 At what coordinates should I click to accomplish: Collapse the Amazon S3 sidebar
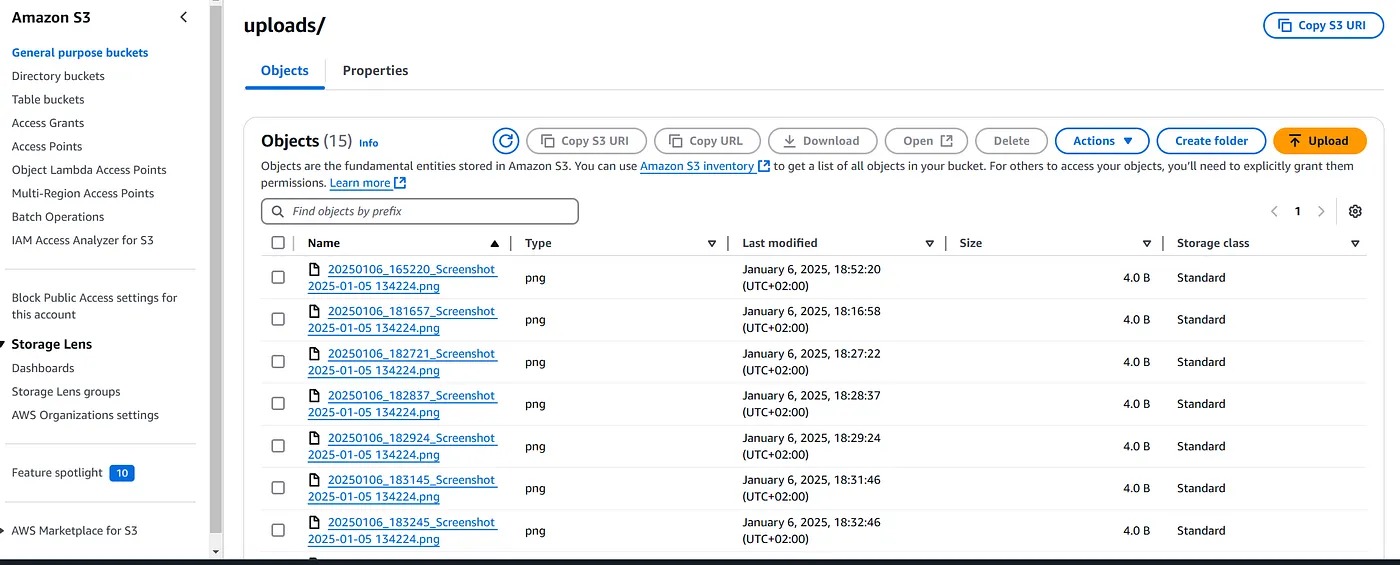(x=183, y=17)
